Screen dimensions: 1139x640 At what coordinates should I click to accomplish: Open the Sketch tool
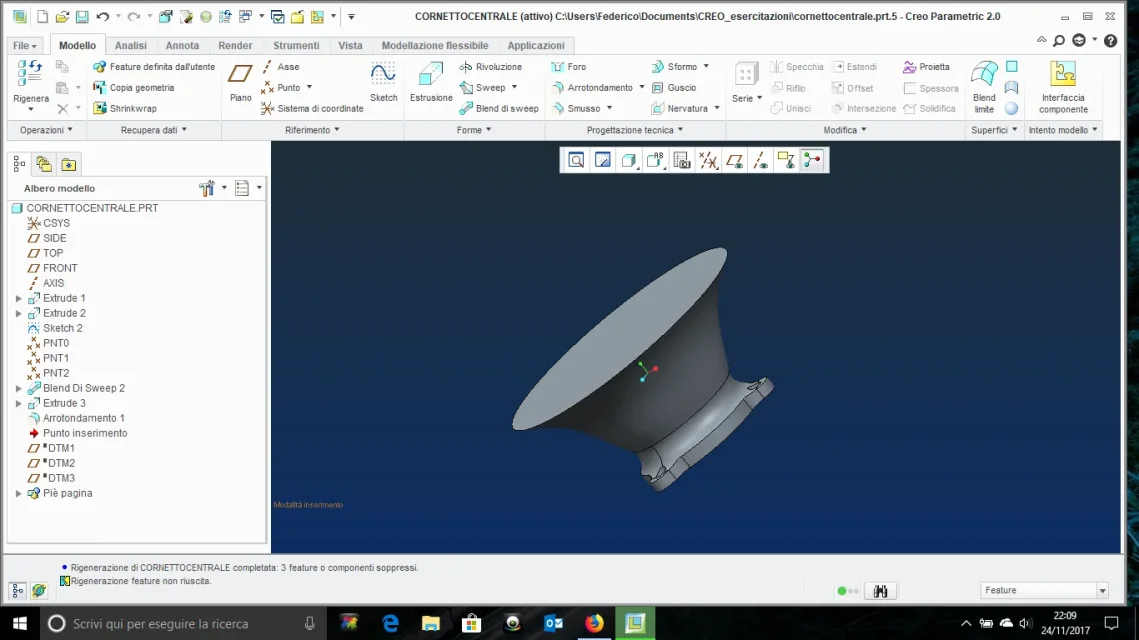point(383,81)
